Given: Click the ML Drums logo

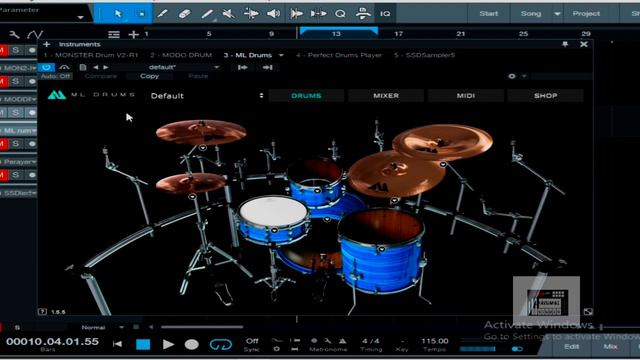Looking at the screenshot, I should click(57, 96).
